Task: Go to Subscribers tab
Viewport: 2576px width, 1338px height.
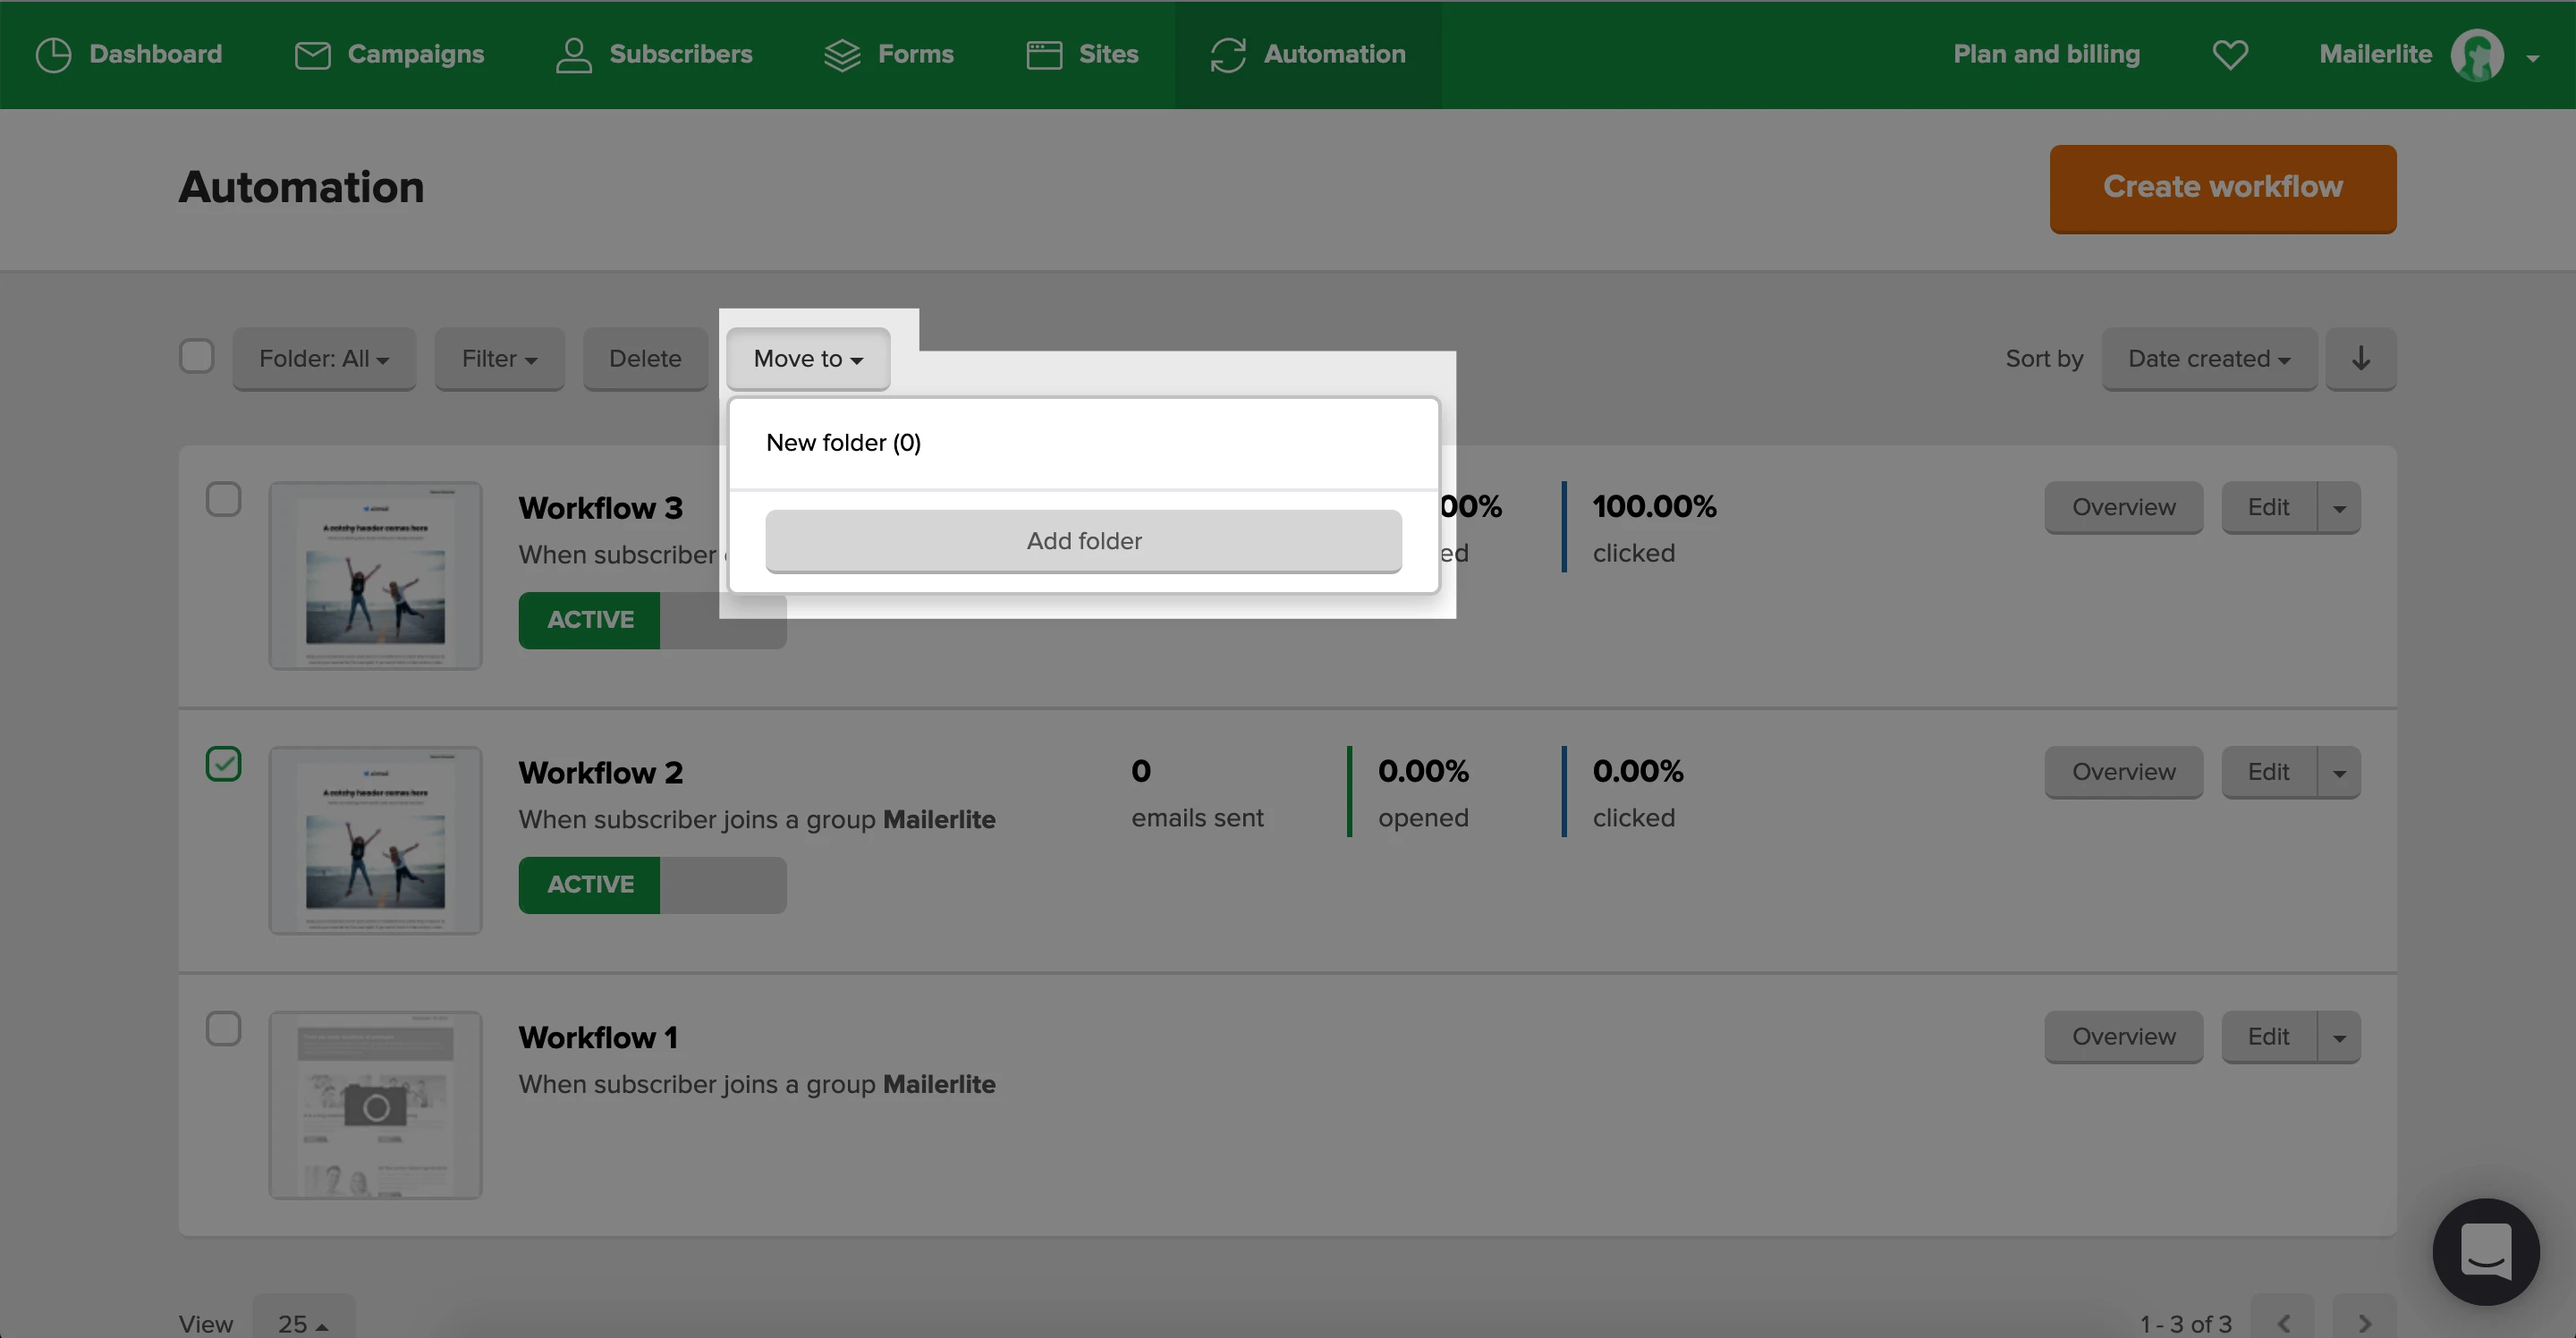Action: [x=654, y=55]
